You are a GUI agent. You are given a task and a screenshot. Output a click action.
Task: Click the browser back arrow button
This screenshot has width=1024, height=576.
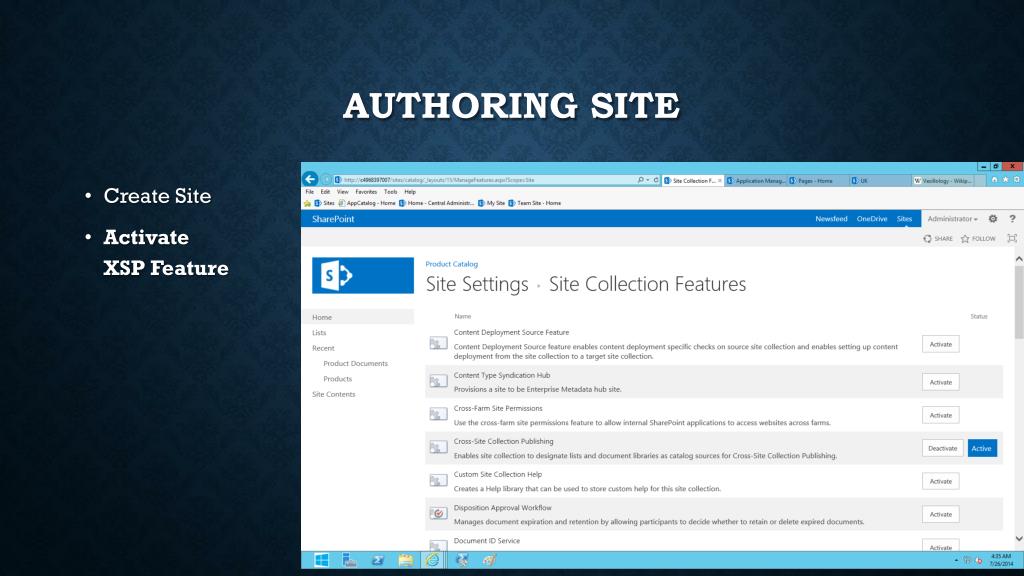310,179
